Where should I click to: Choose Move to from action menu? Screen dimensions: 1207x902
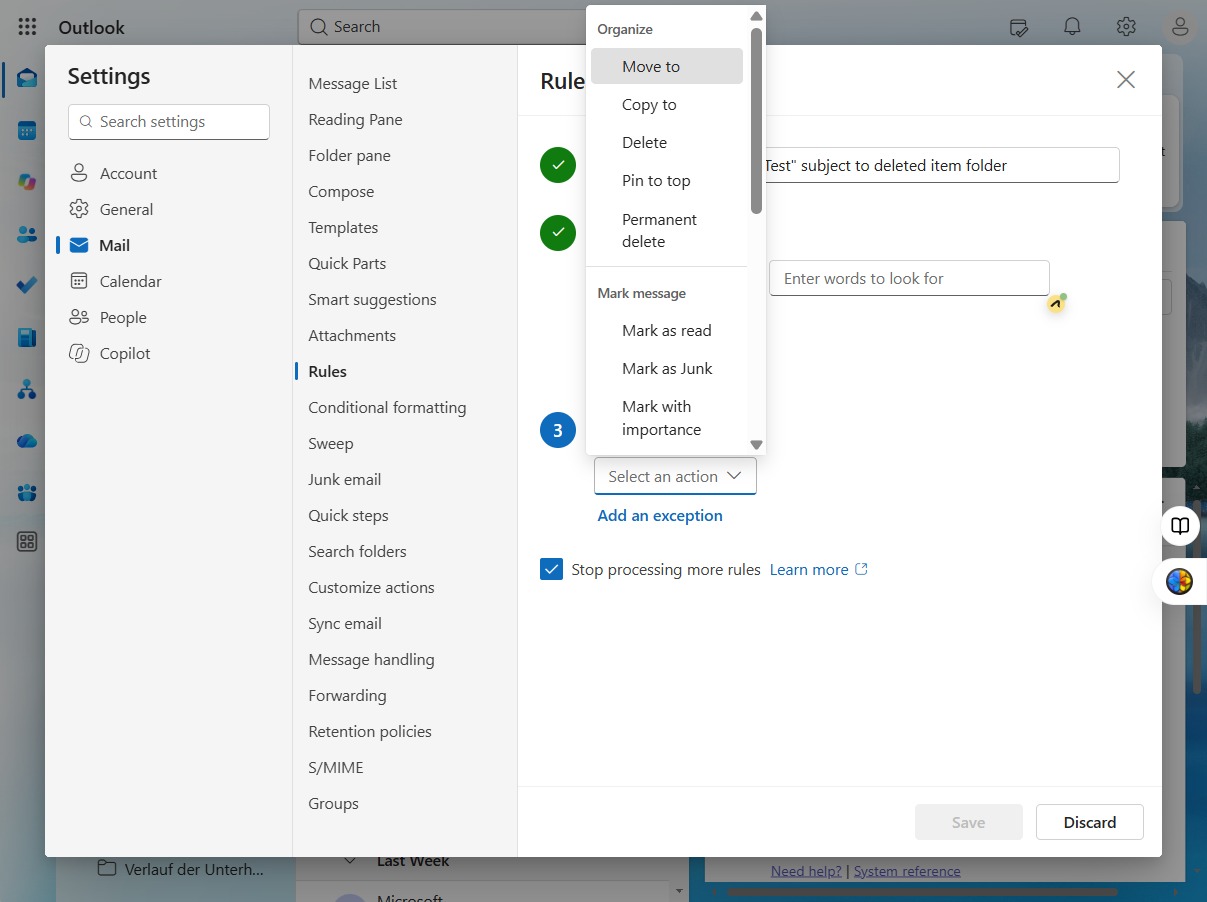tap(667, 66)
